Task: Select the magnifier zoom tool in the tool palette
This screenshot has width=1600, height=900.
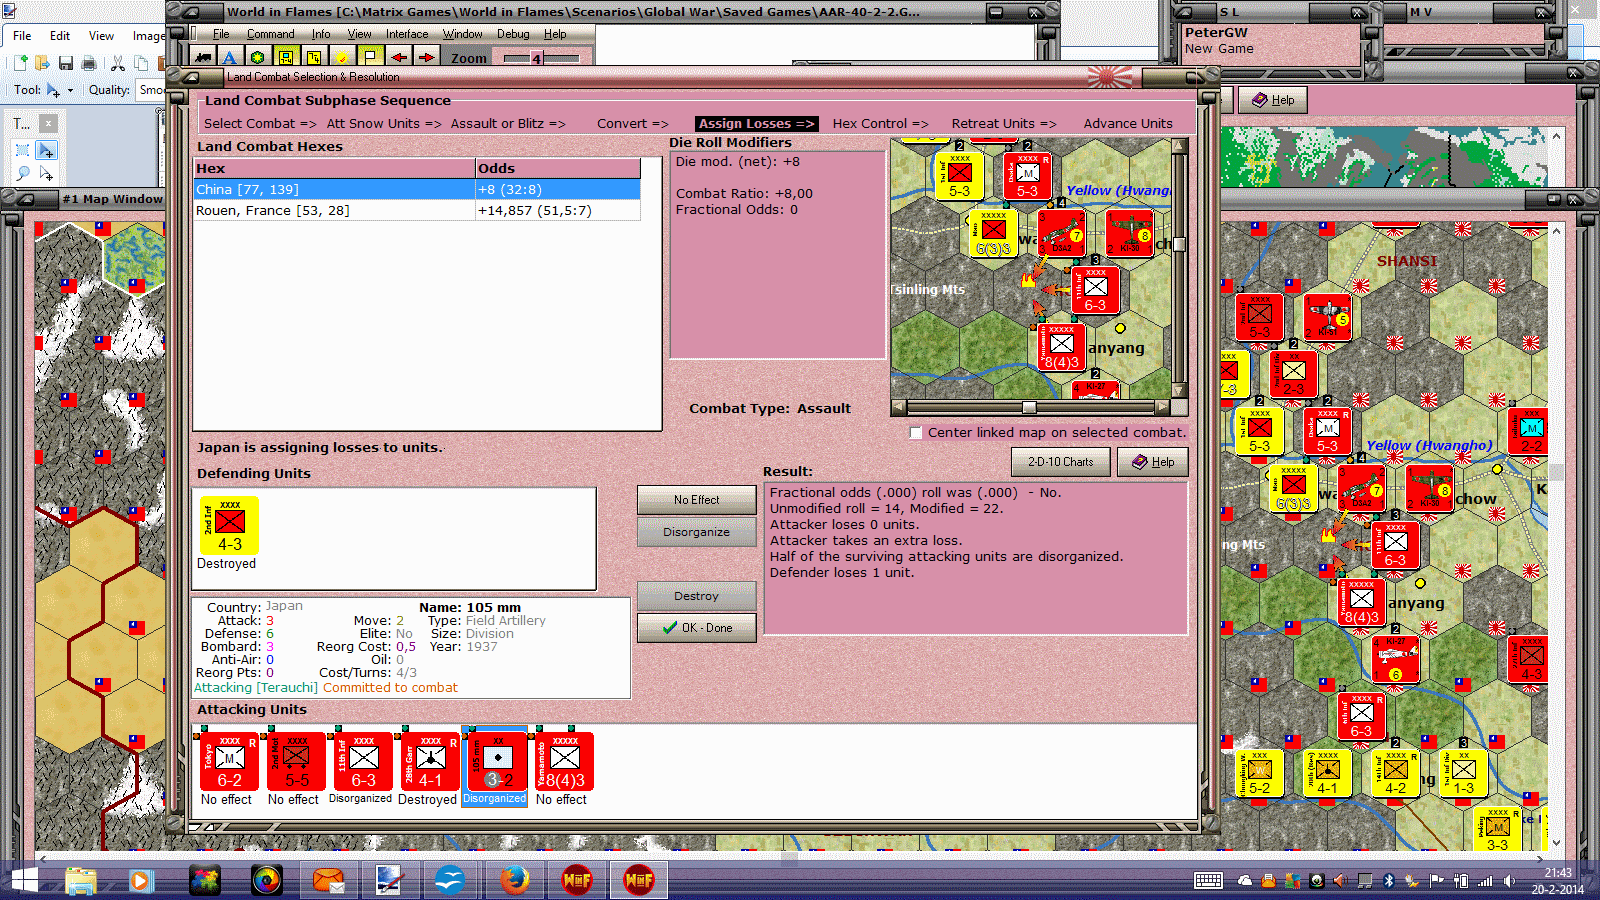Action: 22,173
